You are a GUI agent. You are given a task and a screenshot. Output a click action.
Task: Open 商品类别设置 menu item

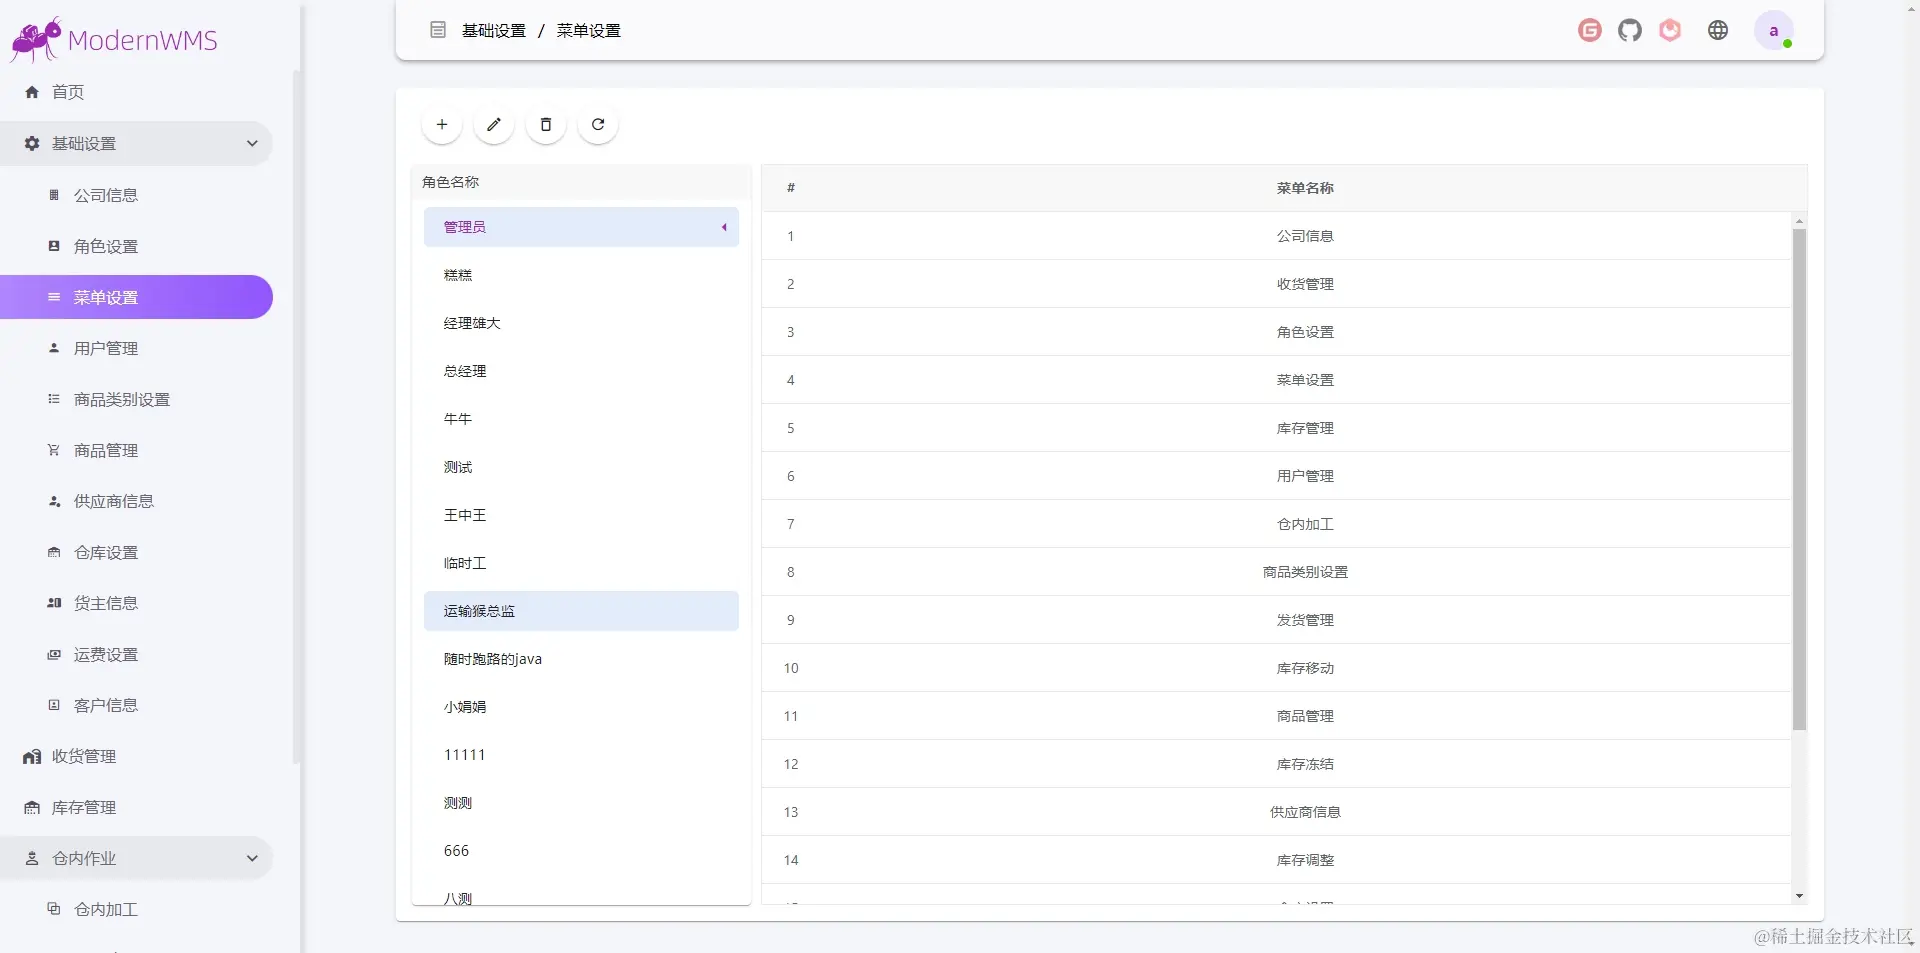click(122, 399)
